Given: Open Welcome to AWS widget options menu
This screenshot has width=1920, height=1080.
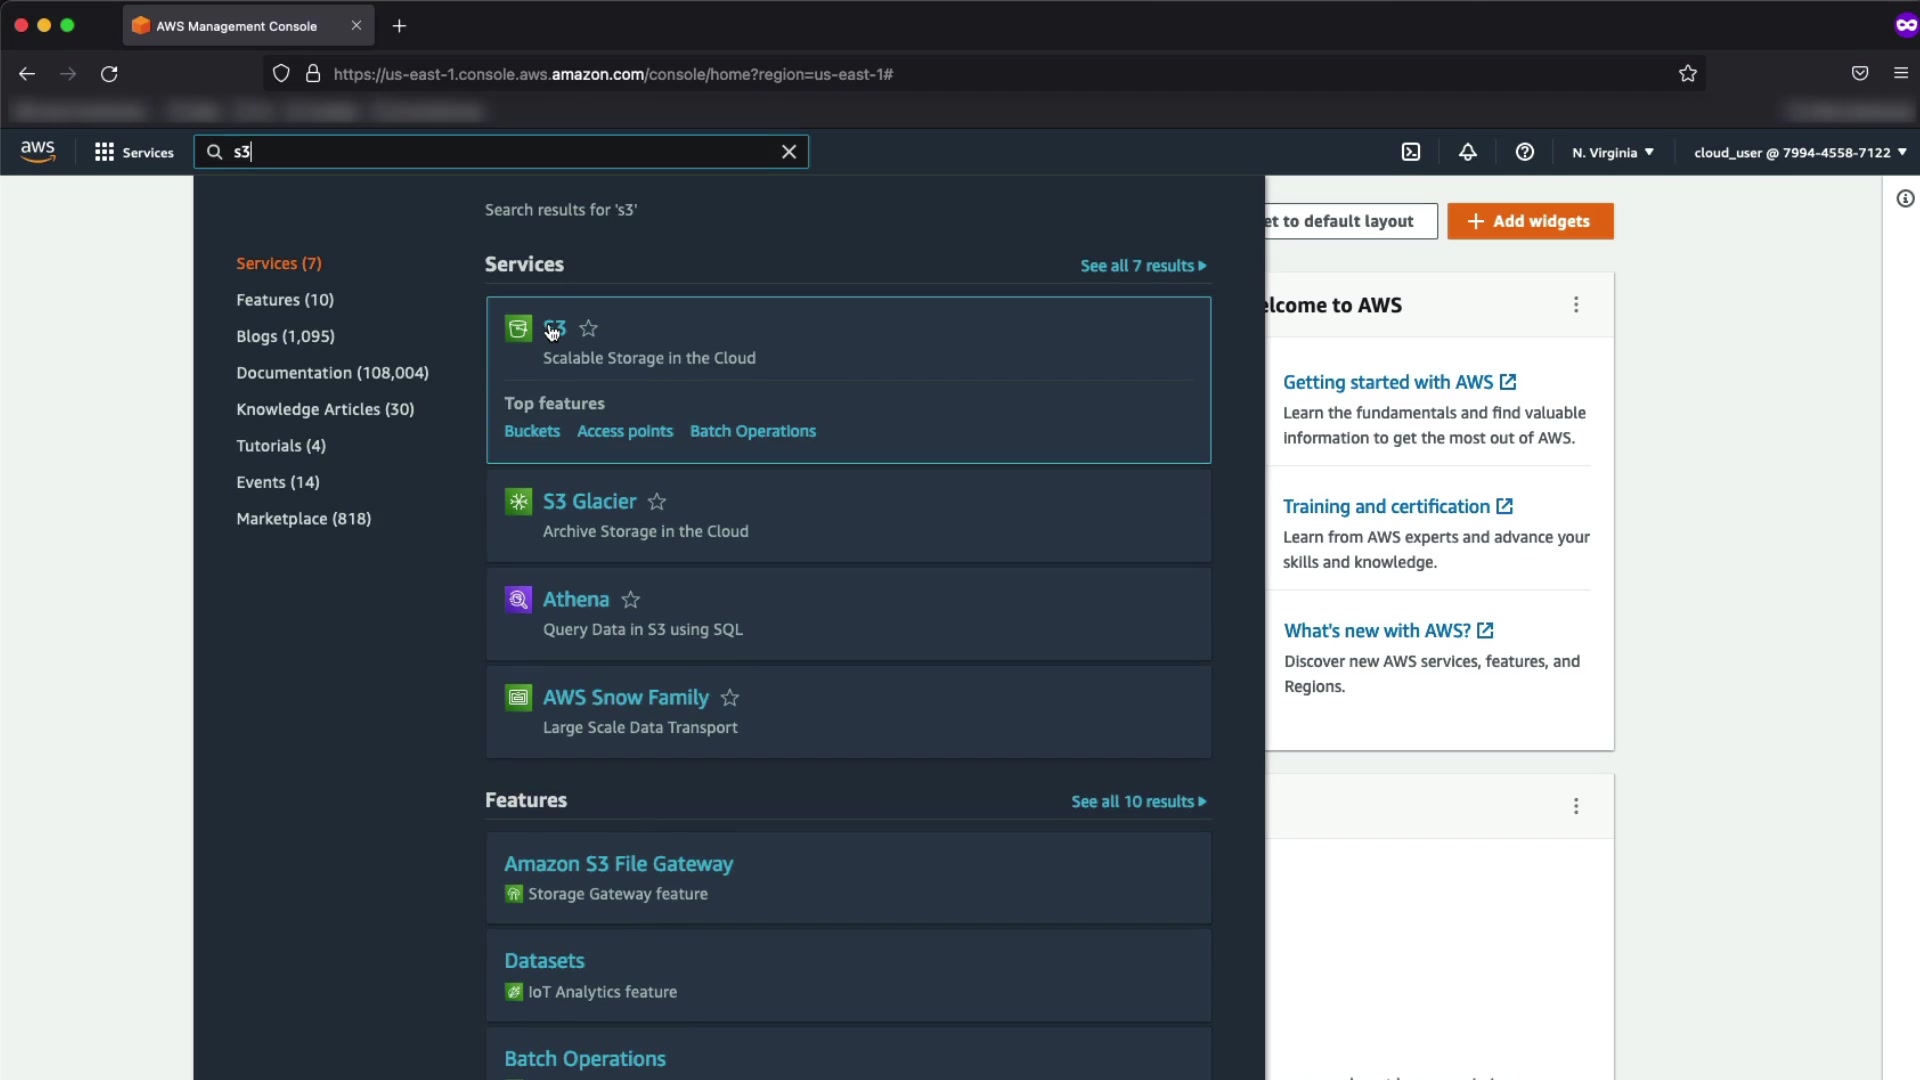Looking at the screenshot, I should click(x=1576, y=305).
